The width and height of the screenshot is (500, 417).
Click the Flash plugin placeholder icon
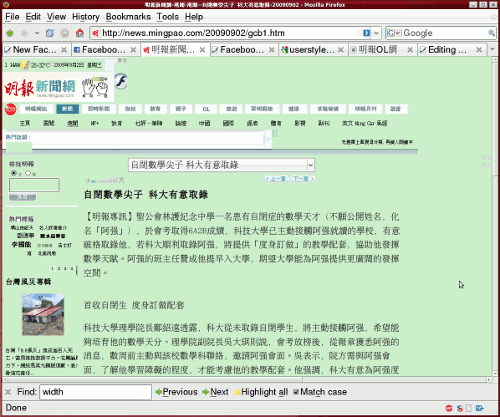121,81
